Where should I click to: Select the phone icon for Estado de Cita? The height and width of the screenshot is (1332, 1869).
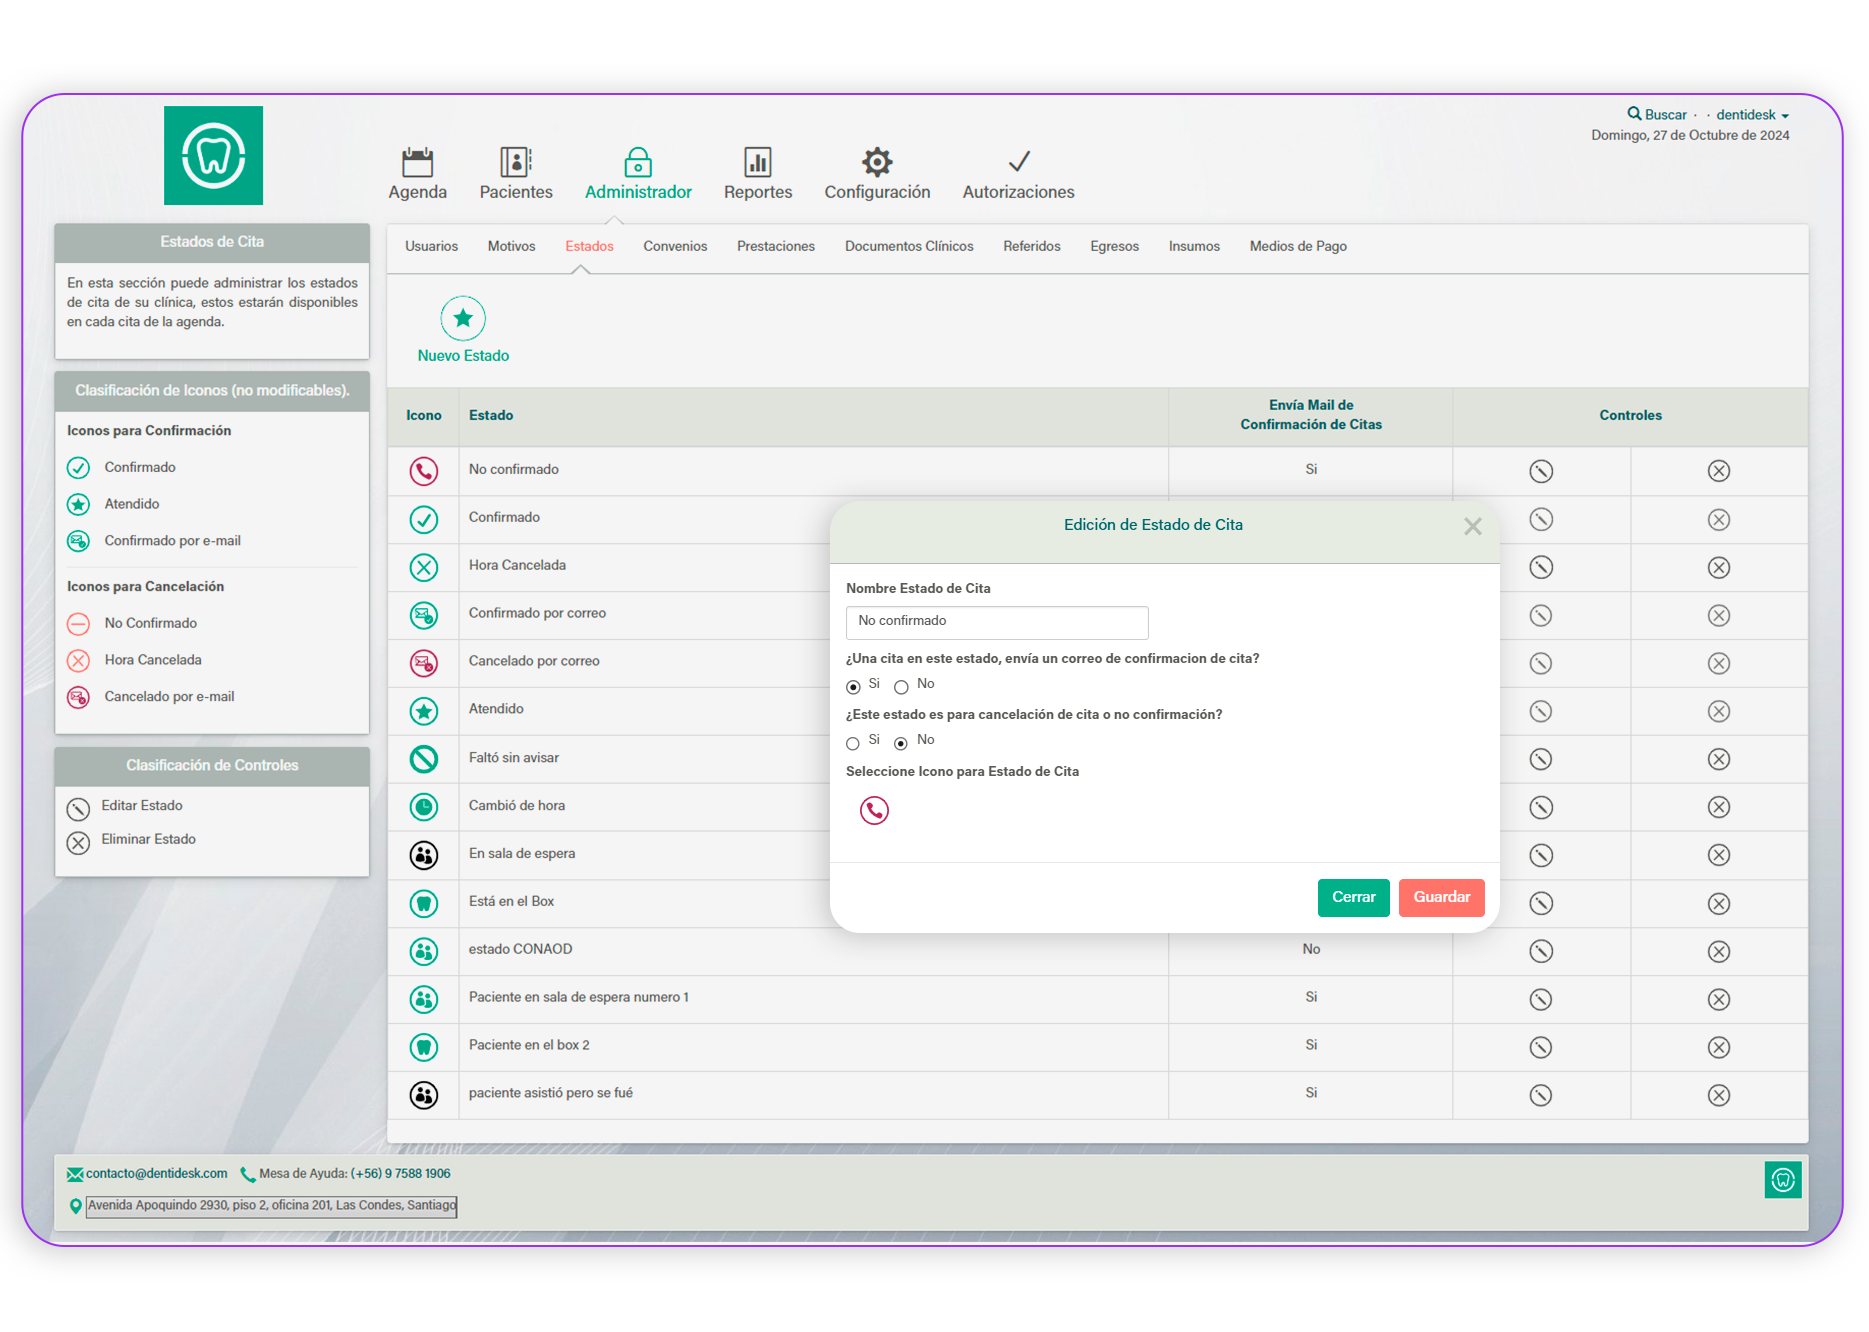tap(874, 810)
